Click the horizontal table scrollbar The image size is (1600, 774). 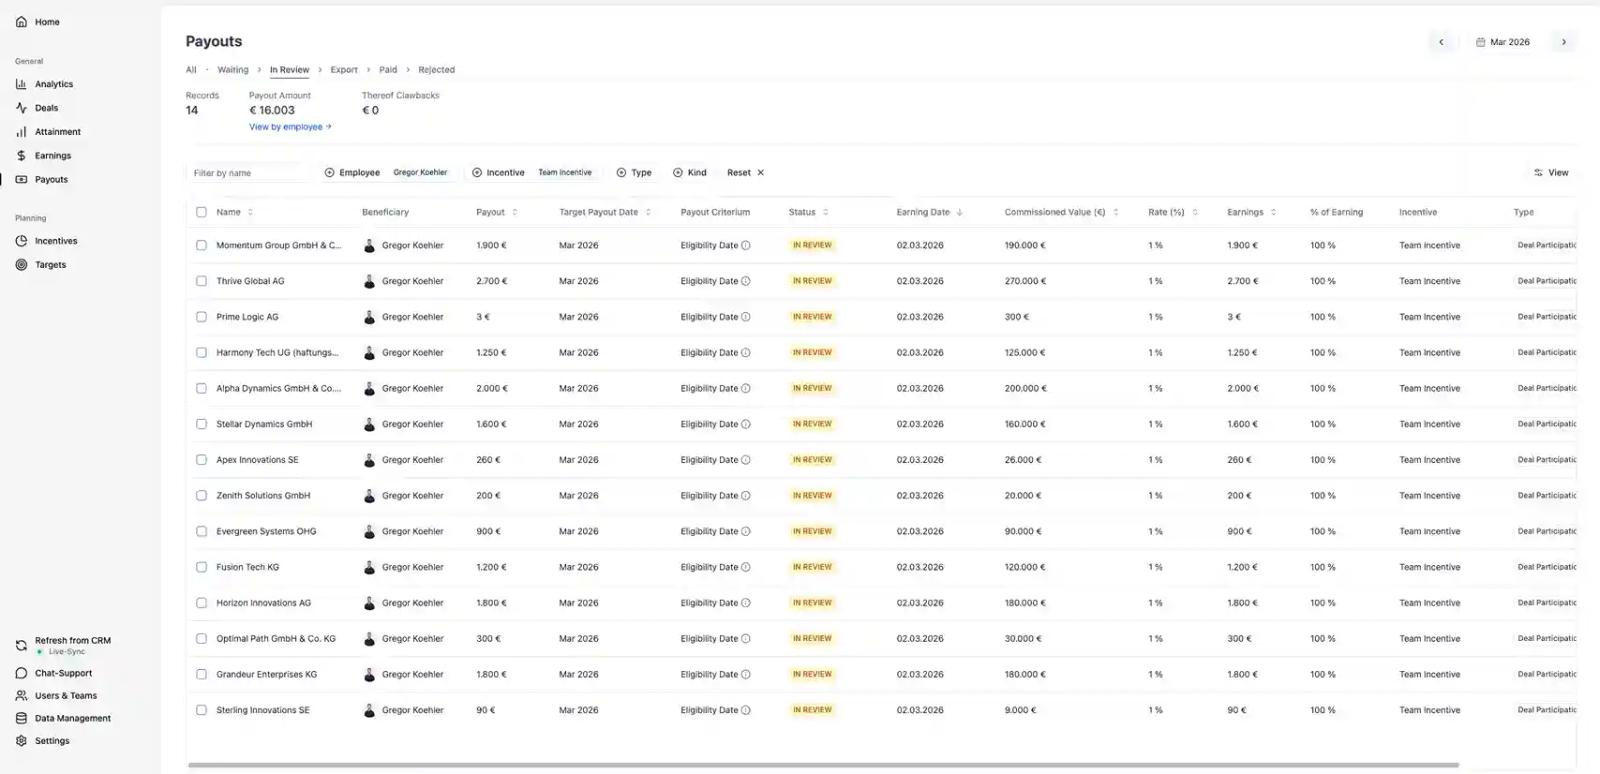(x=823, y=766)
